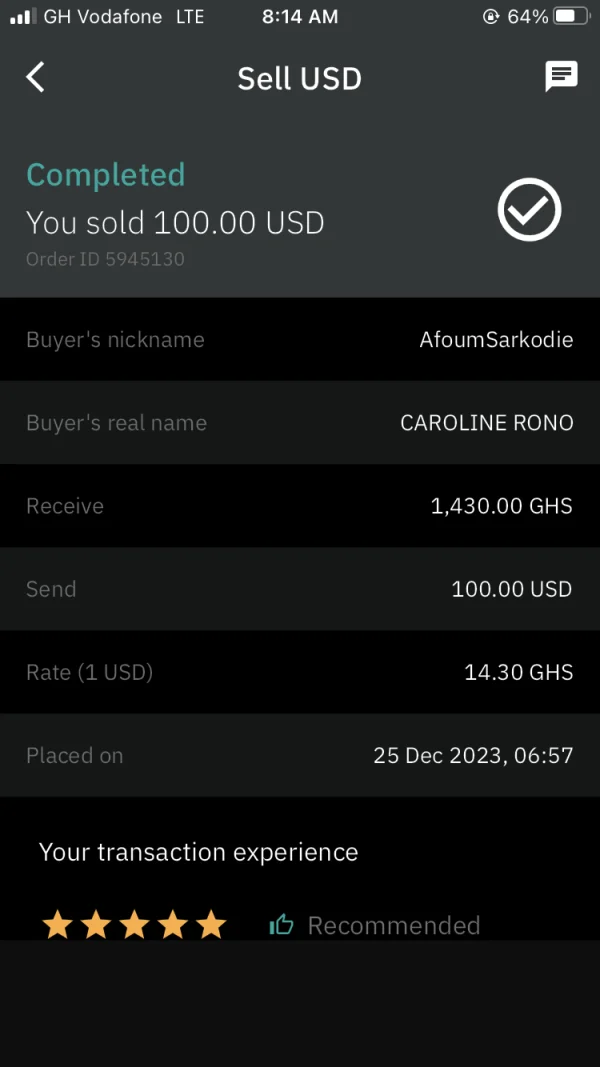Screen dimensions: 600x1067
Task: Tap the back arrow icon
Action: click(x=36, y=77)
